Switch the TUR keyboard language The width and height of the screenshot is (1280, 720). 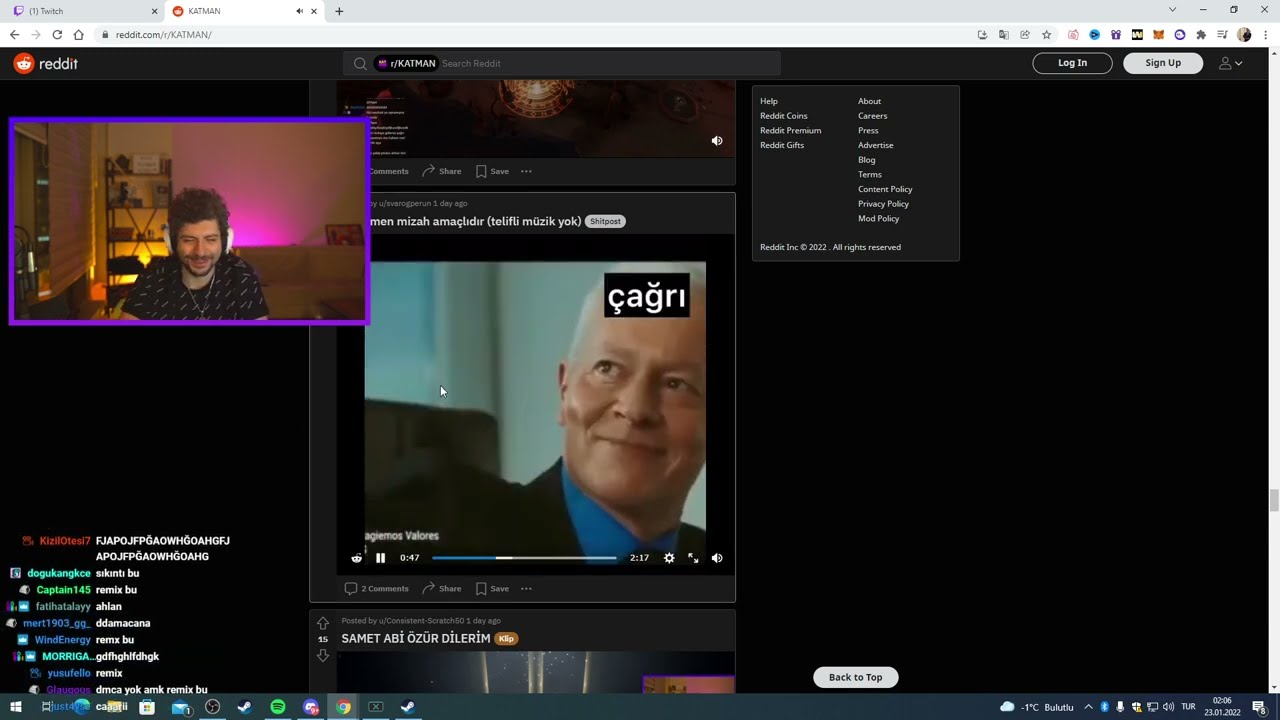point(1188,707)
